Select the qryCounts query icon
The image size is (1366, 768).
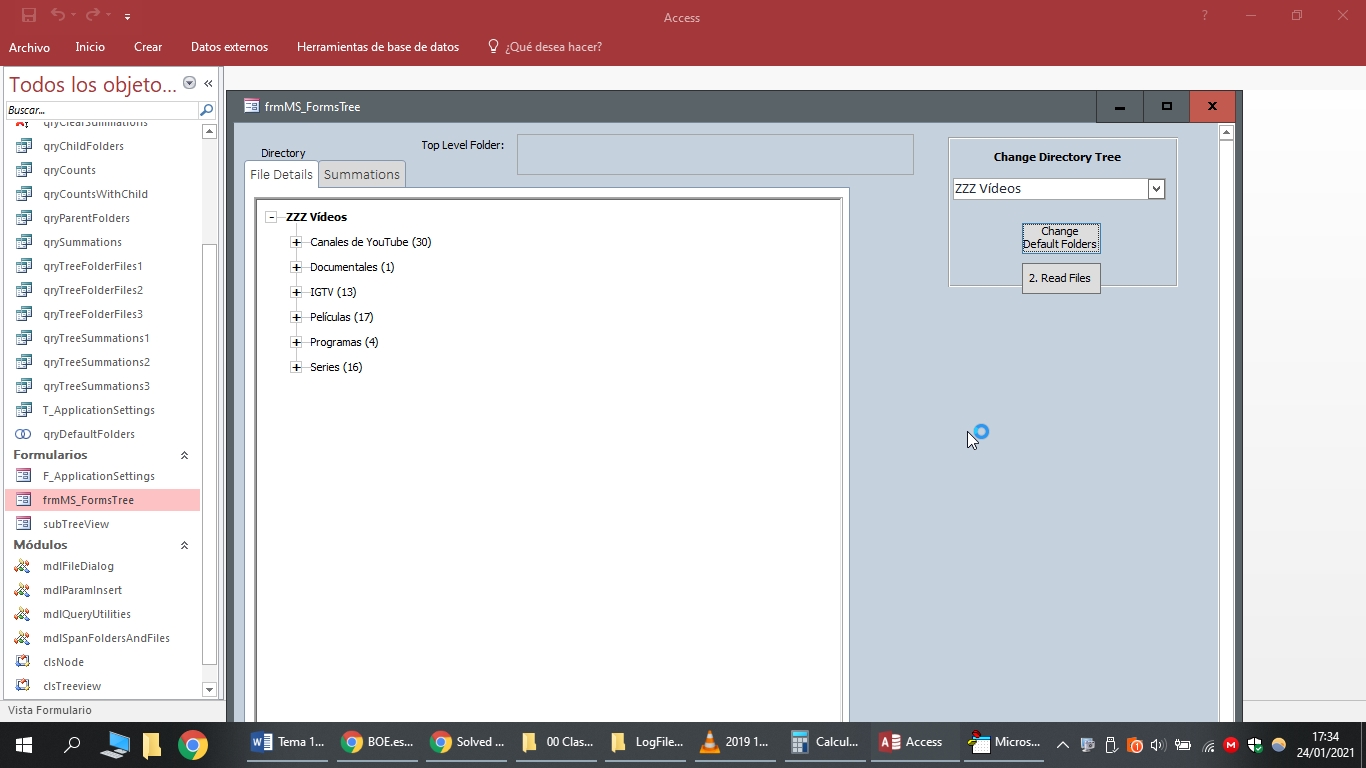coord(24,170)
